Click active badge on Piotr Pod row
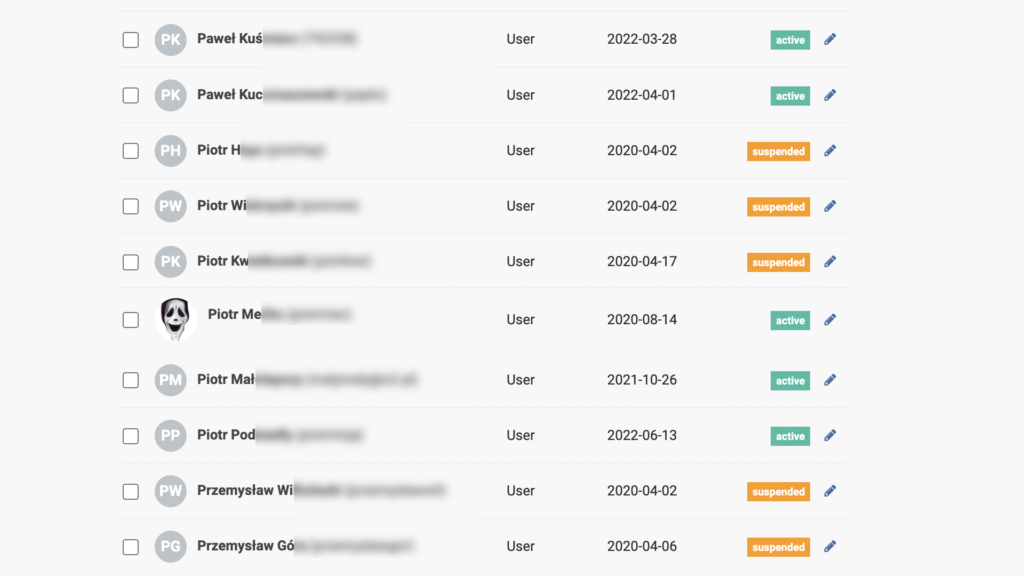Screen dimensions: 1024x576 click(x=790, y=436)
